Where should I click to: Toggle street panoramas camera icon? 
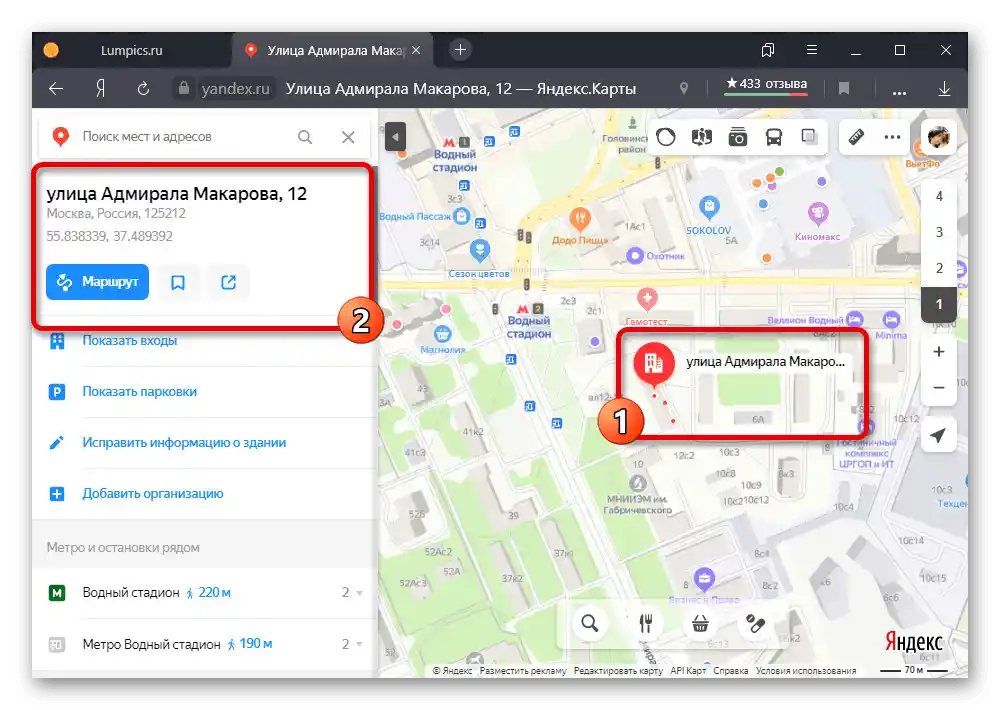pyautogui.click(x=738, y=137)
